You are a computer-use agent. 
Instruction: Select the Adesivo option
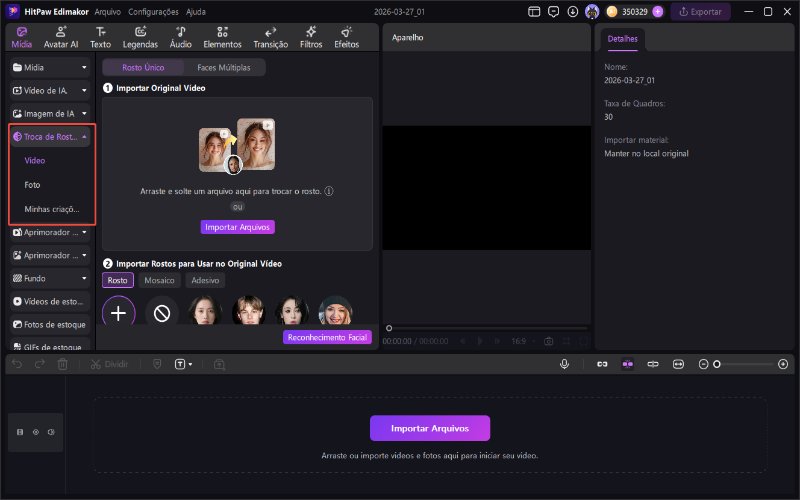(x=206, y=281)
